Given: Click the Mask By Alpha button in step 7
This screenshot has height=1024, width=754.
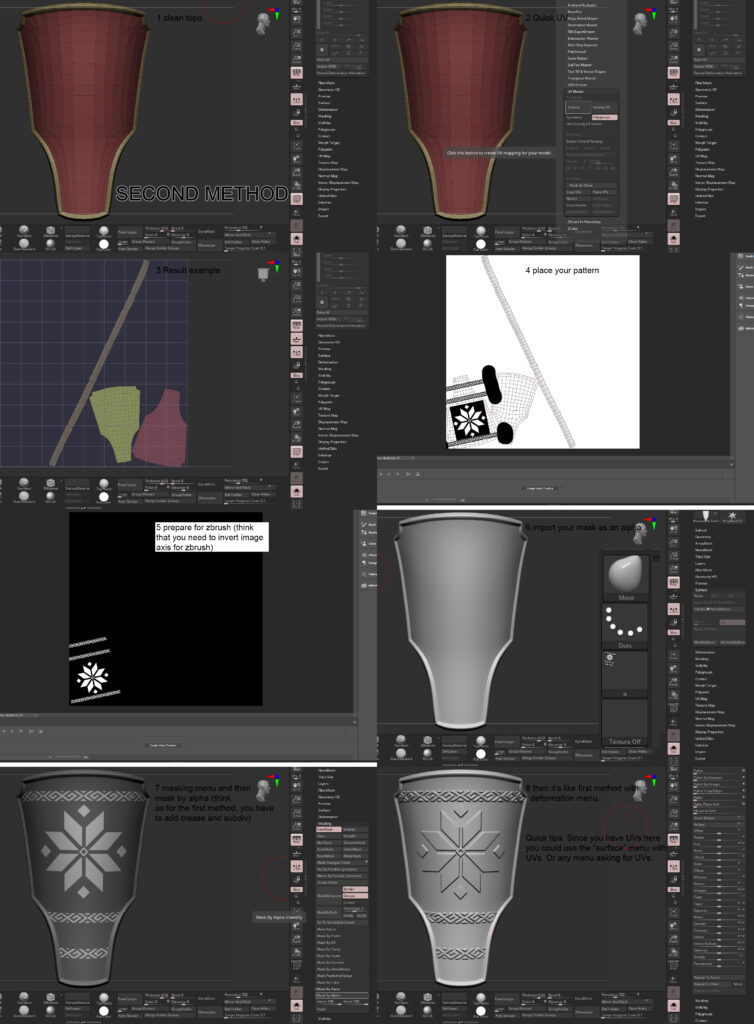Looking at the screenshot, I should [342, 995].
